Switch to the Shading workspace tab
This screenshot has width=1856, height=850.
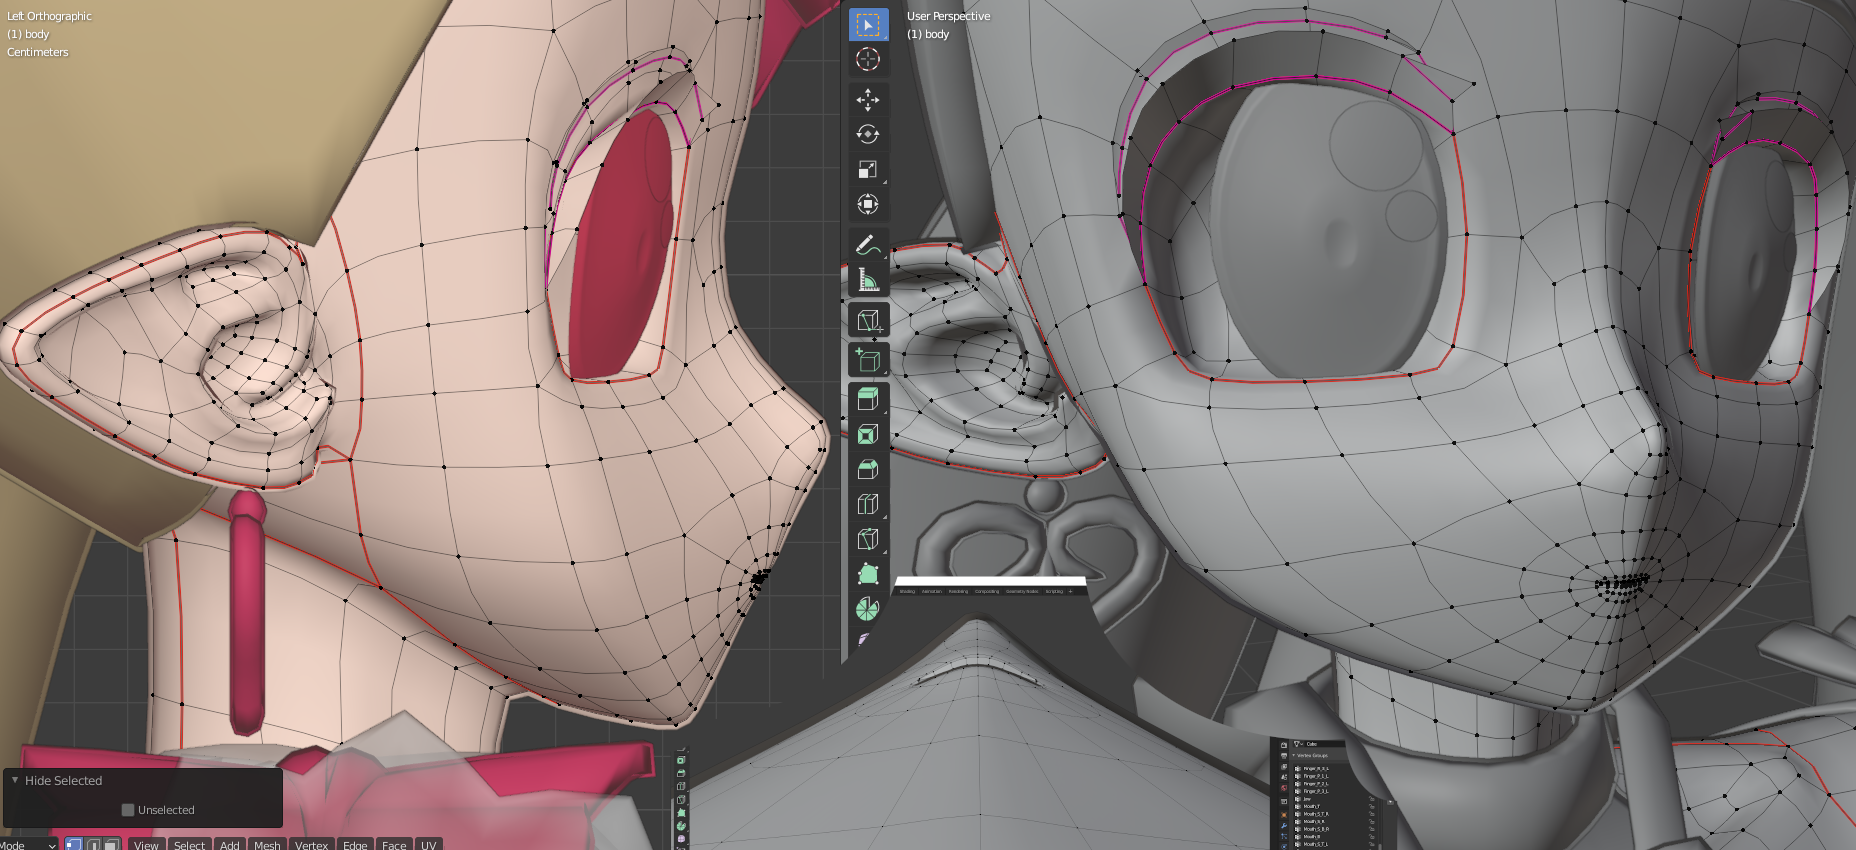tap(907, 591)
